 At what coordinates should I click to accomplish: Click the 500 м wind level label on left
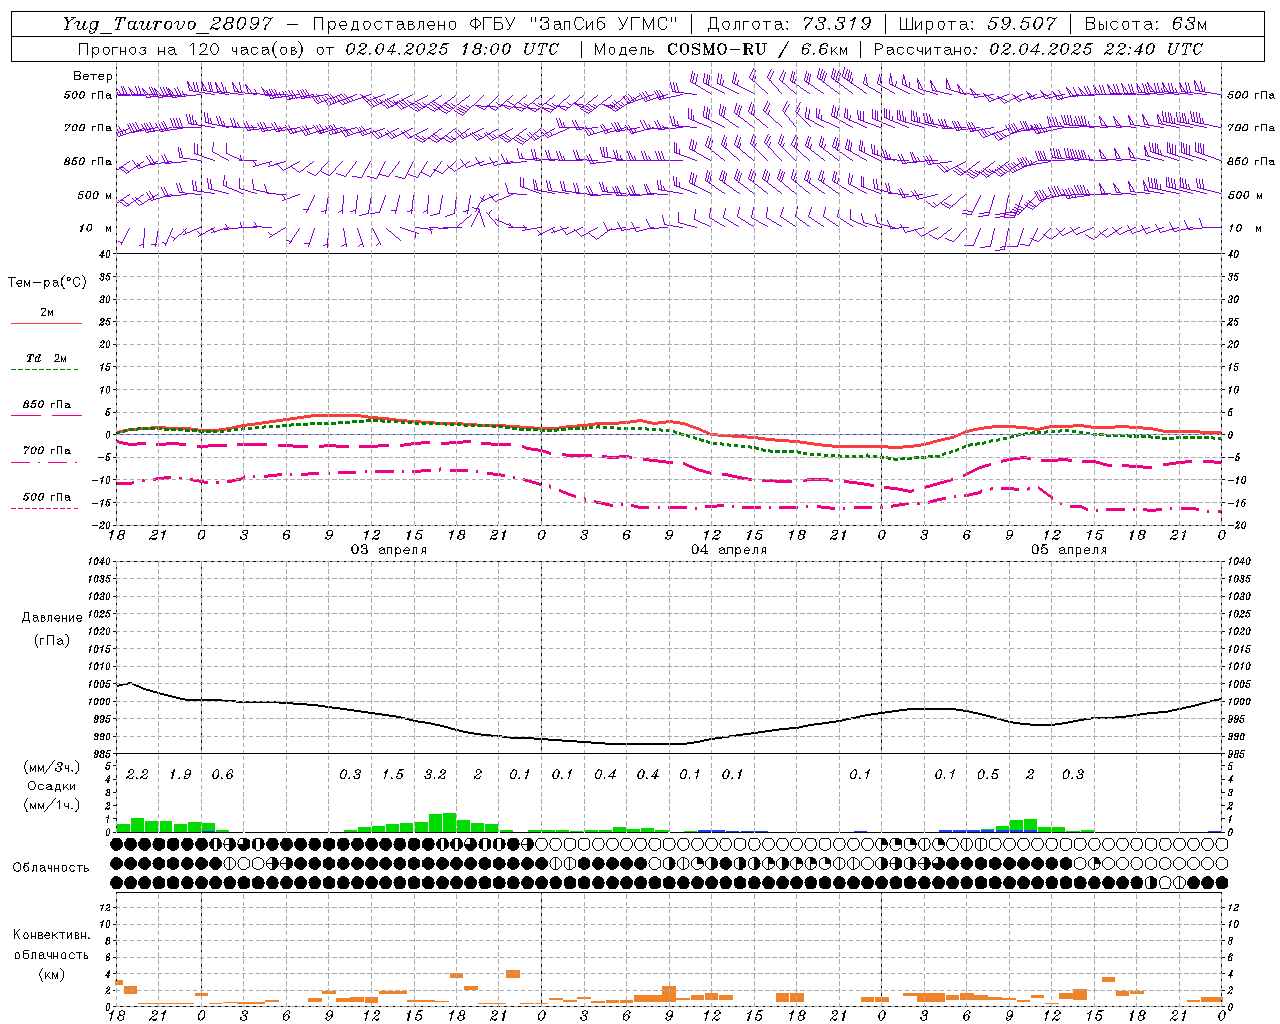click(x=96, y=195)
